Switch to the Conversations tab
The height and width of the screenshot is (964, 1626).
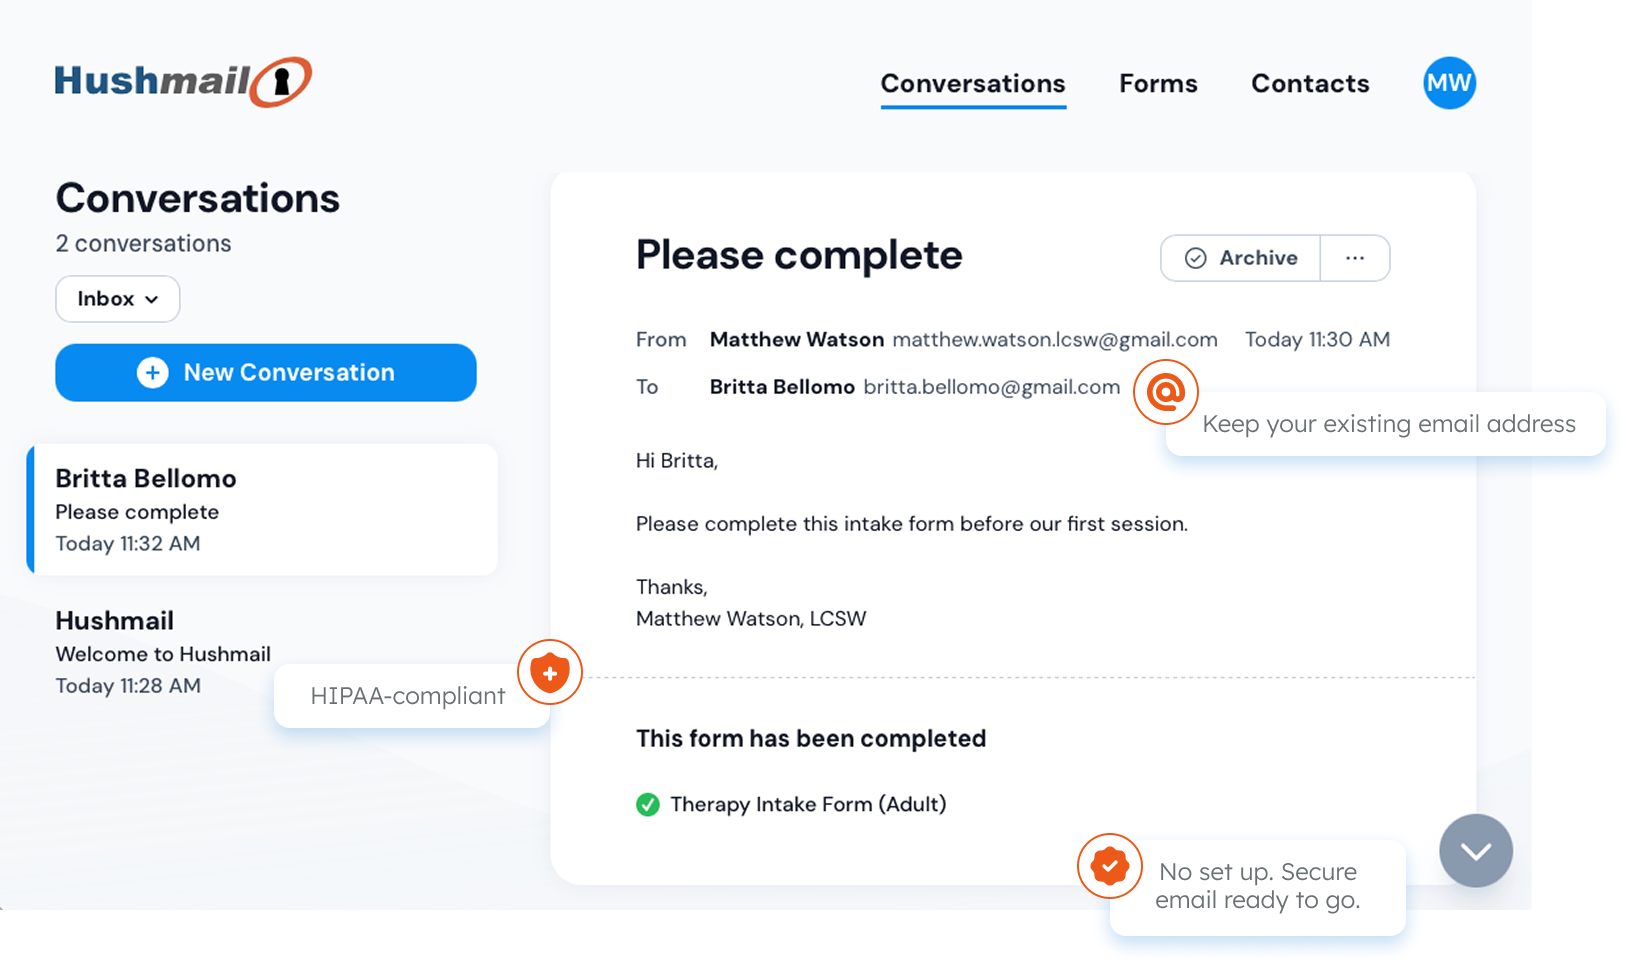[x=973, y=84]
